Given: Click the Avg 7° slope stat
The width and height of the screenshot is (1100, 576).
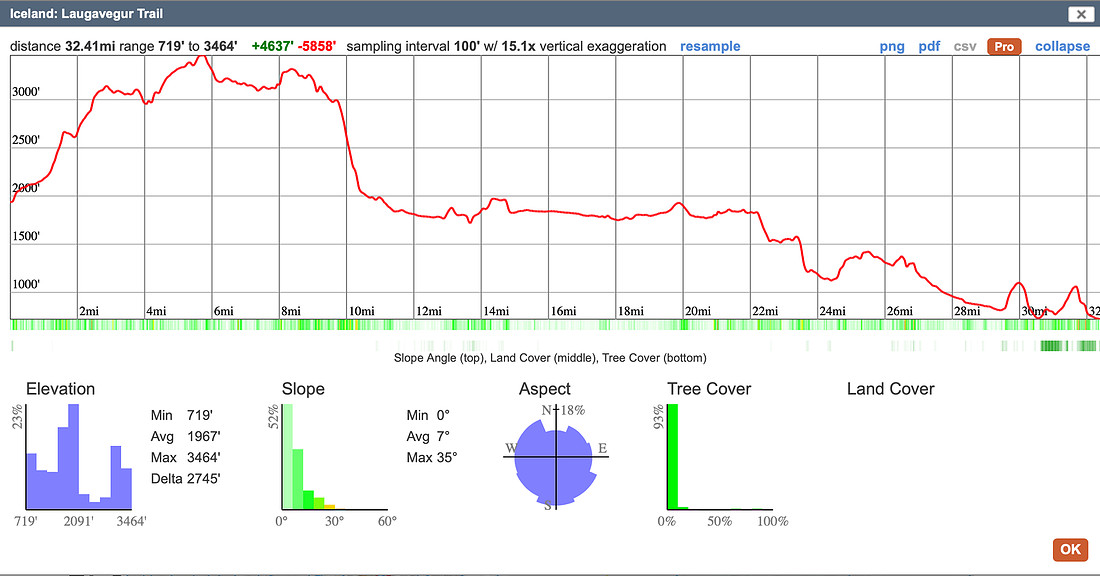Looking at the screenshot, I should point(428,436).
